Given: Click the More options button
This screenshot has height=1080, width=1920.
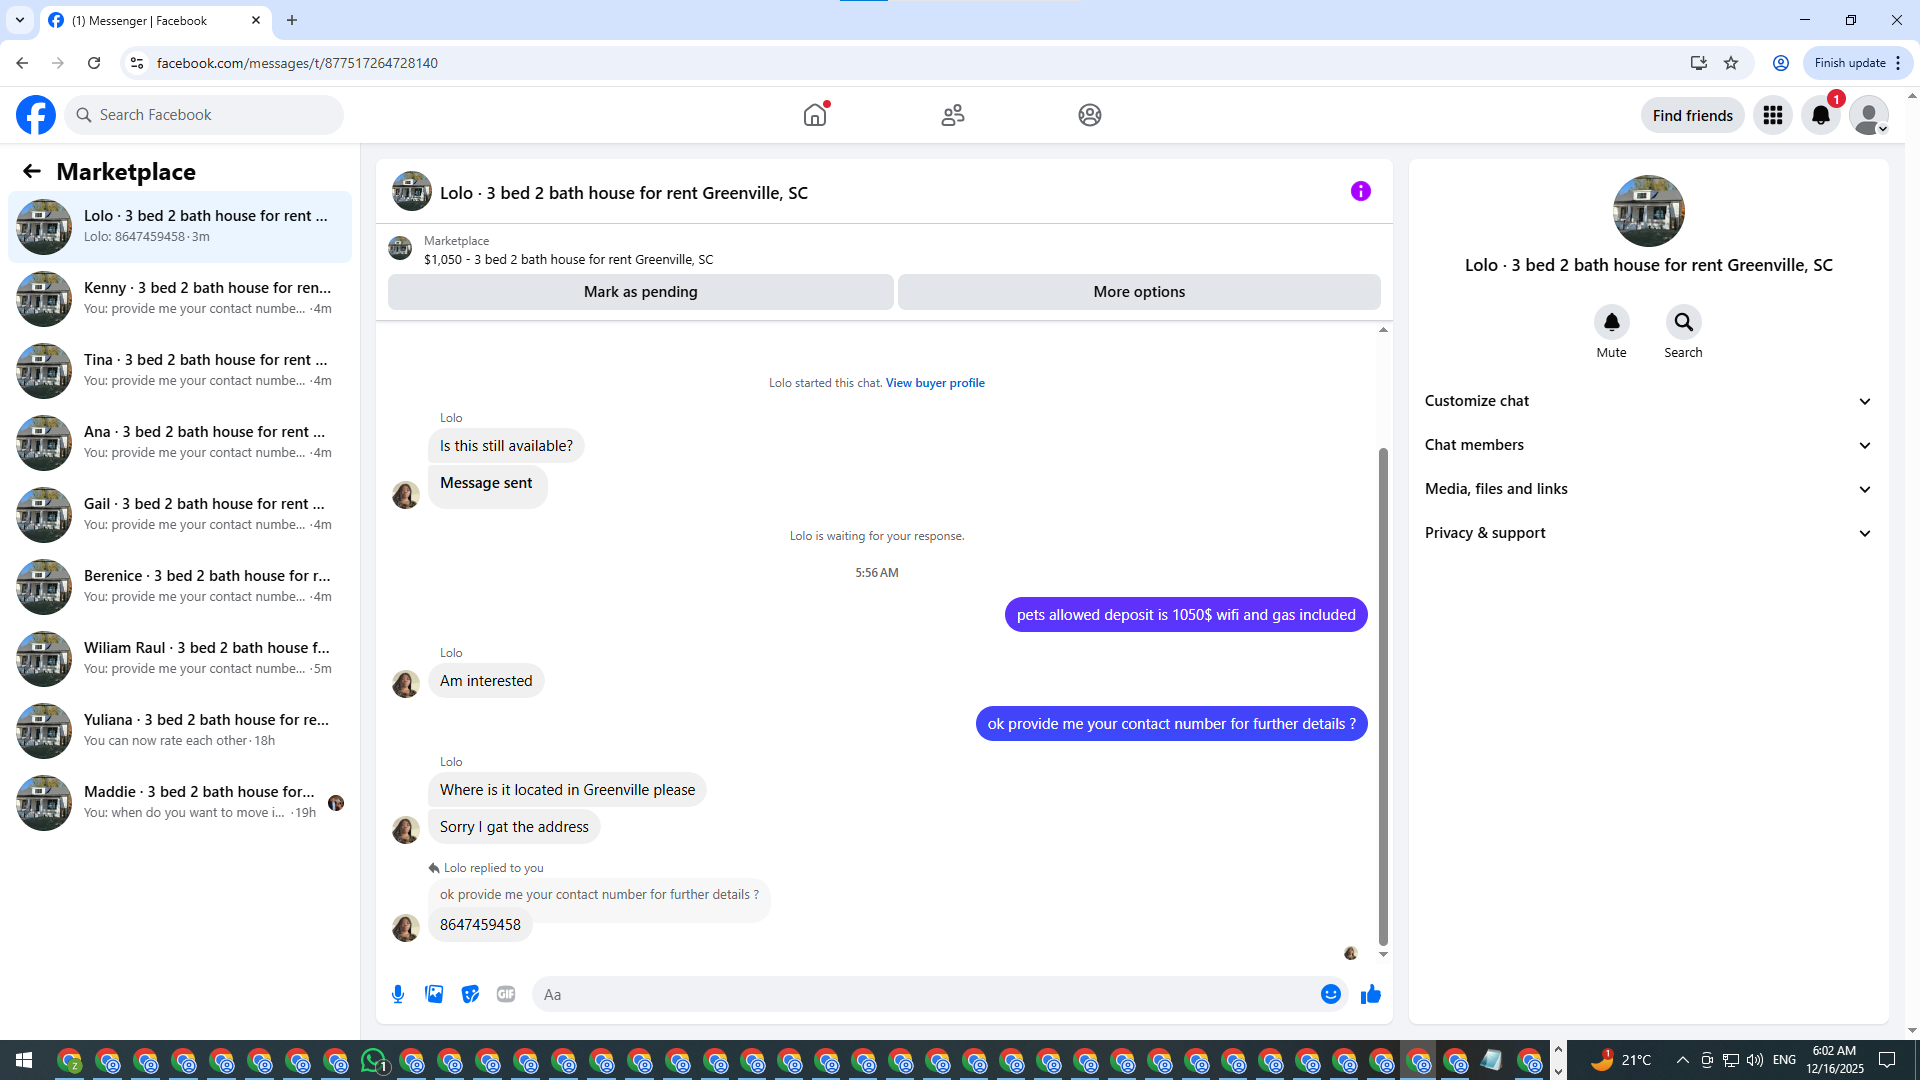Looking at the screenshot, I should tap(1139, 292).
